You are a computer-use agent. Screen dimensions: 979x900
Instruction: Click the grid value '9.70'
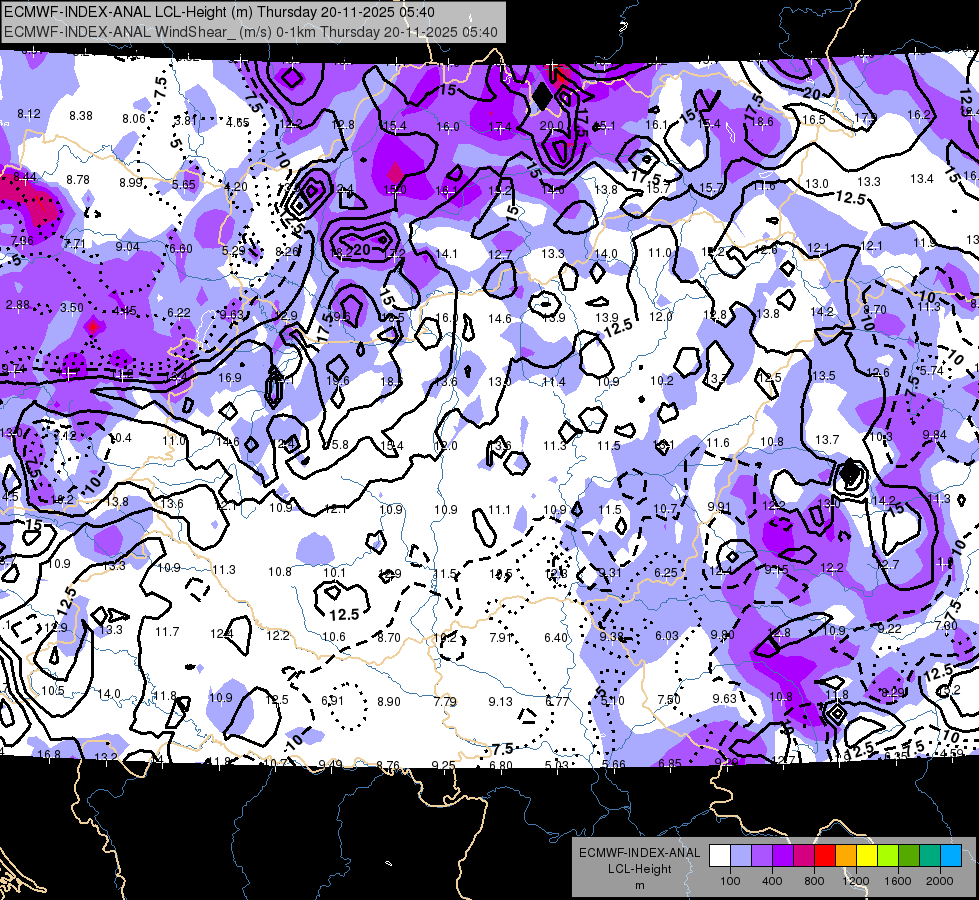pos(875,310)
